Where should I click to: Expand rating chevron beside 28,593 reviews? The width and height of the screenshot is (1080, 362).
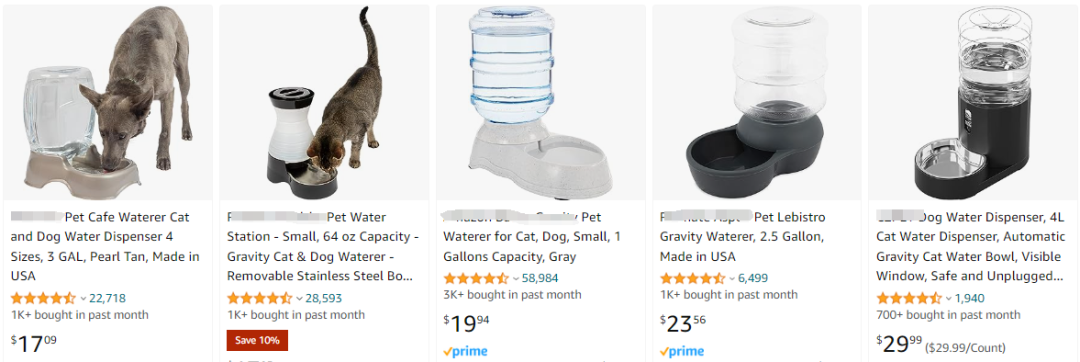tap(300, 299)
